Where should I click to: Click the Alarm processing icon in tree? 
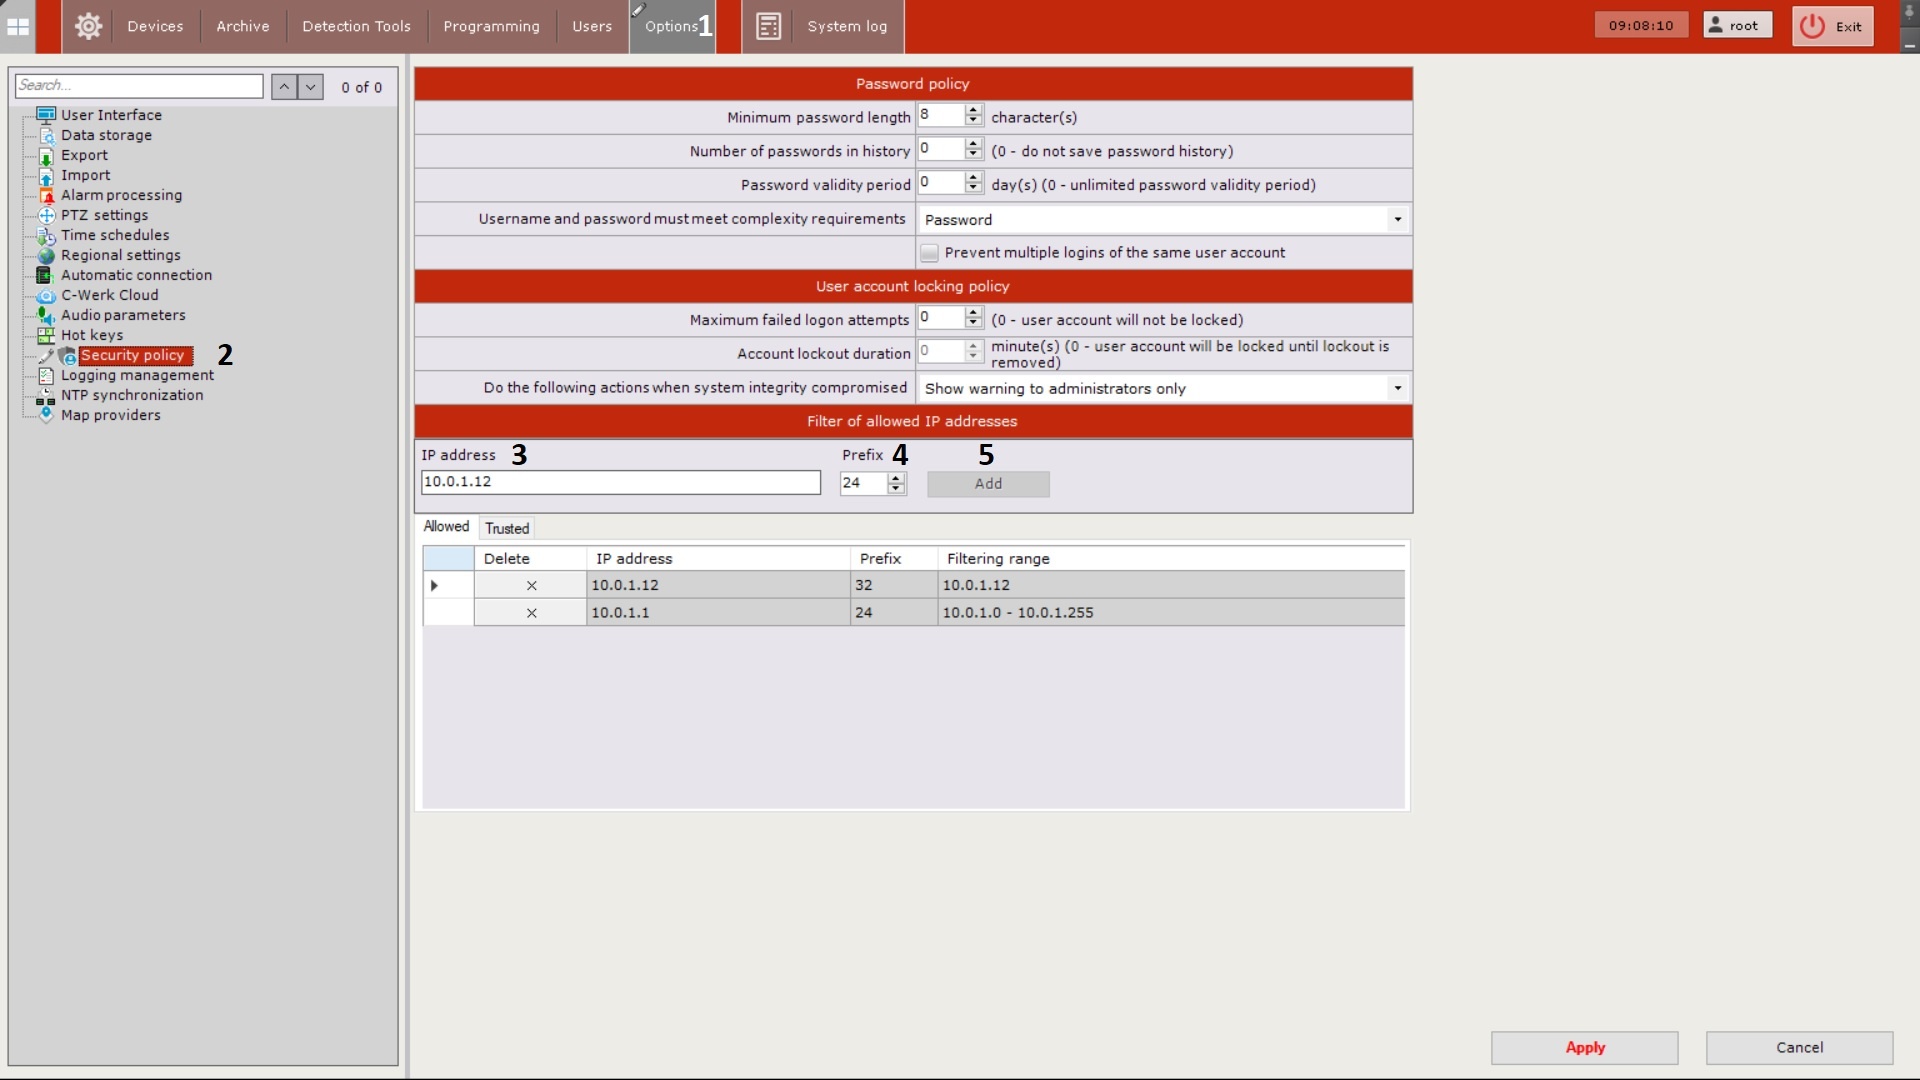point(46,195)
